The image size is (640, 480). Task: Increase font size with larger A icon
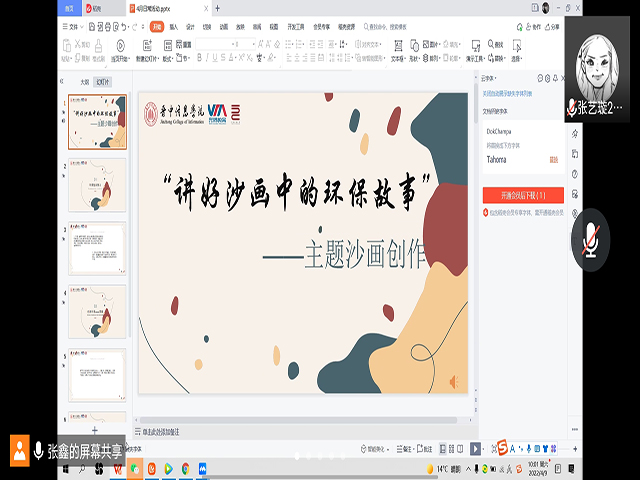[261, 44]
